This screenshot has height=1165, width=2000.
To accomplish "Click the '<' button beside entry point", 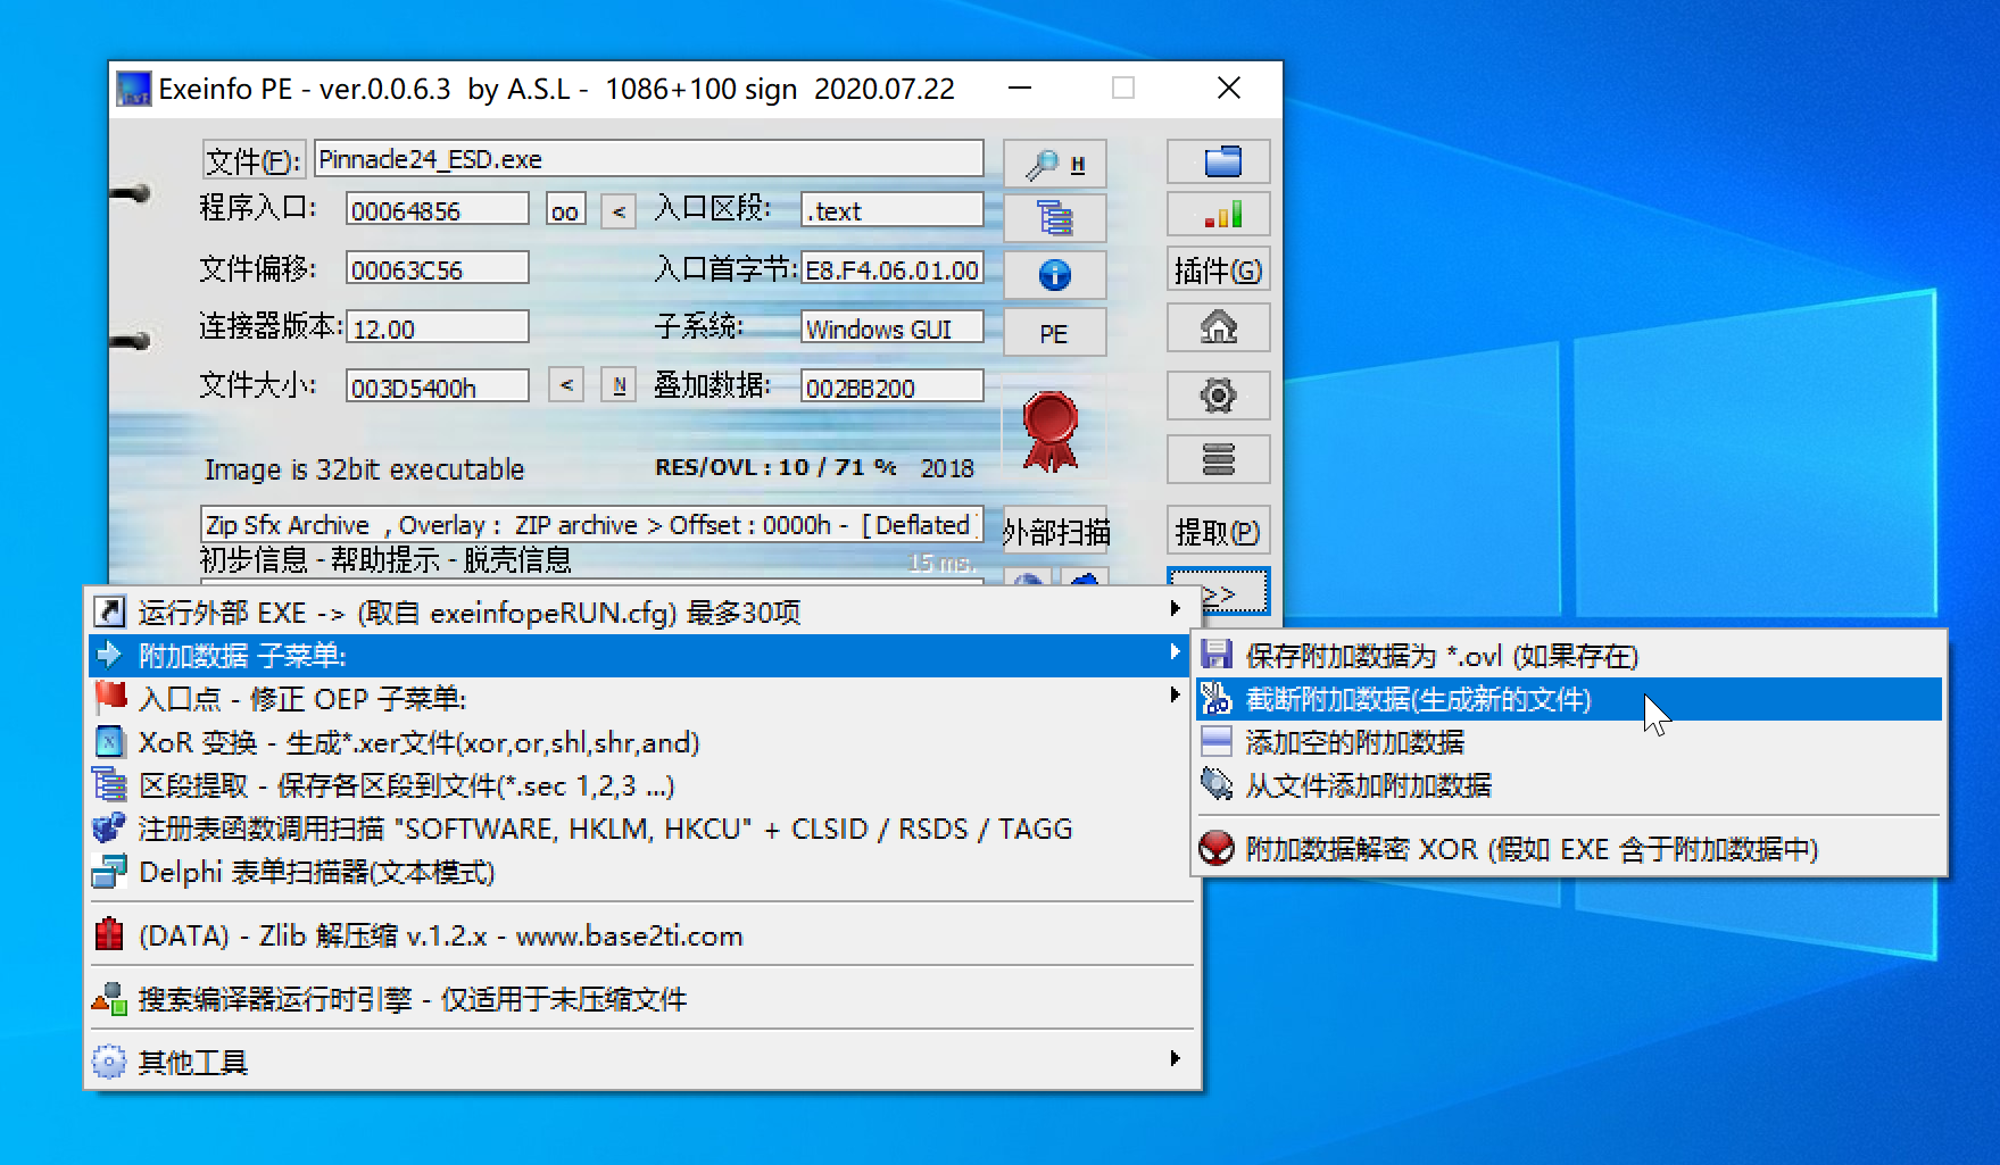I will click(618, 211).
